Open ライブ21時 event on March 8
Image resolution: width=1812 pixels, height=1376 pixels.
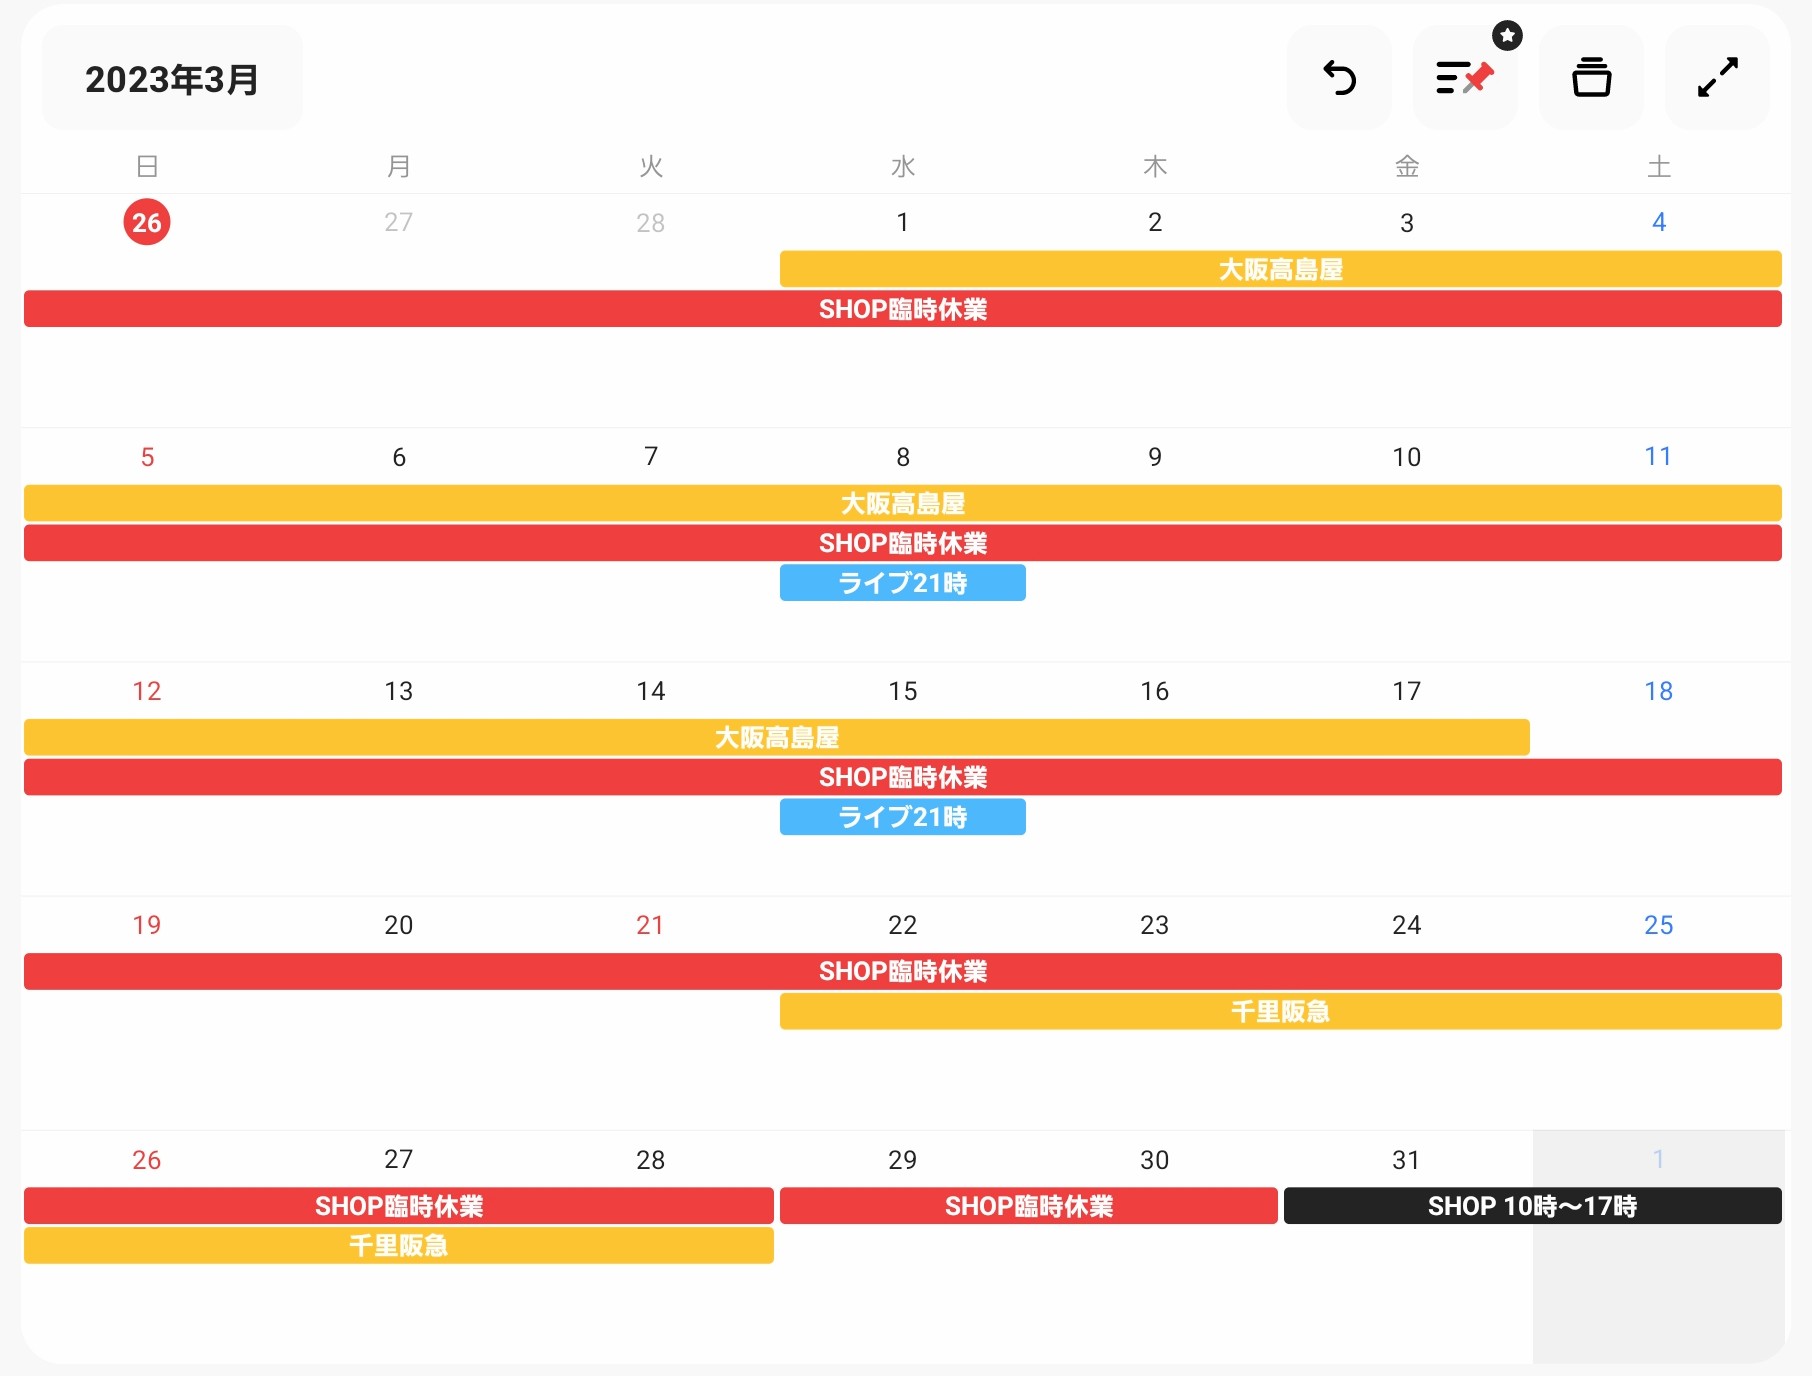pyautogui.click(x=903, y=583)
